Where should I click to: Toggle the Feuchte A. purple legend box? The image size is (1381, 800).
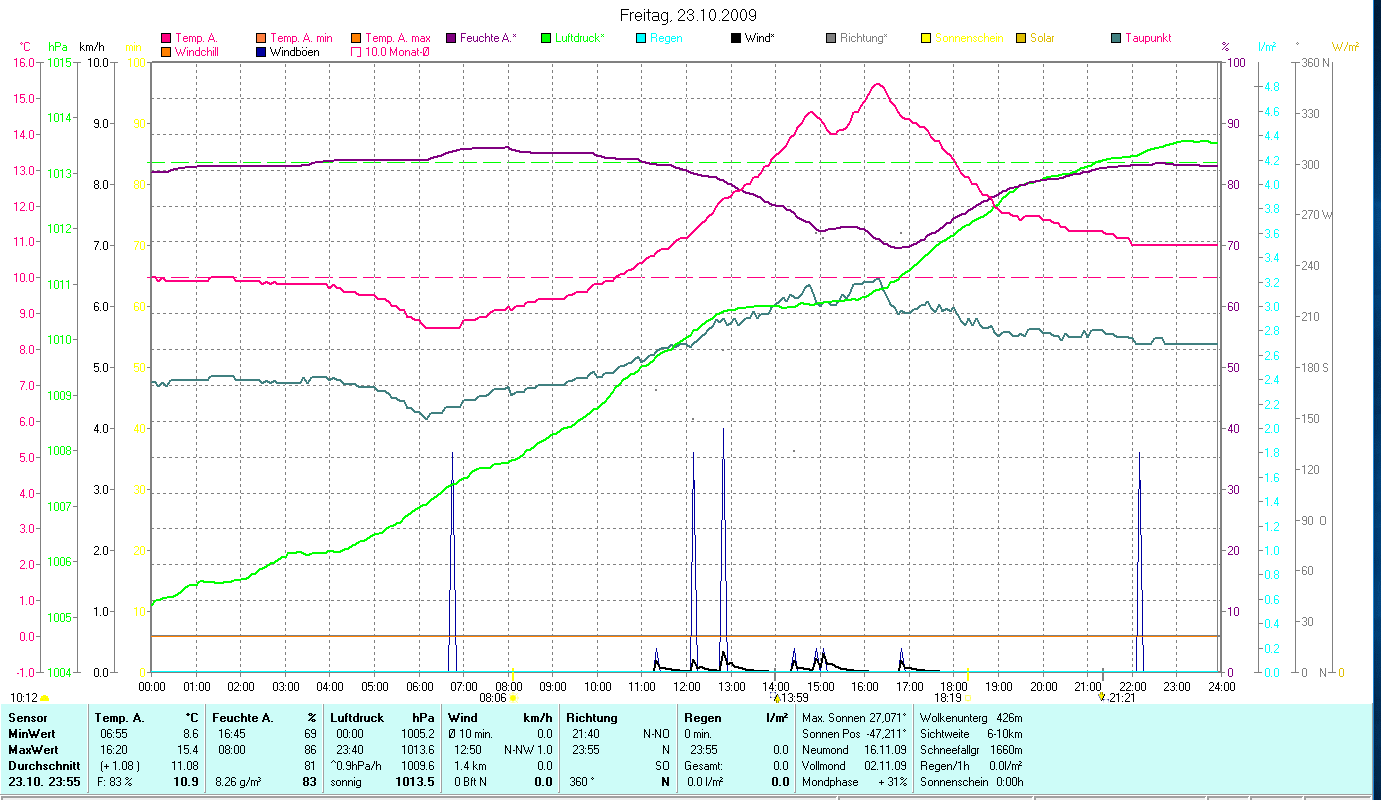click(x=451, y=39)
